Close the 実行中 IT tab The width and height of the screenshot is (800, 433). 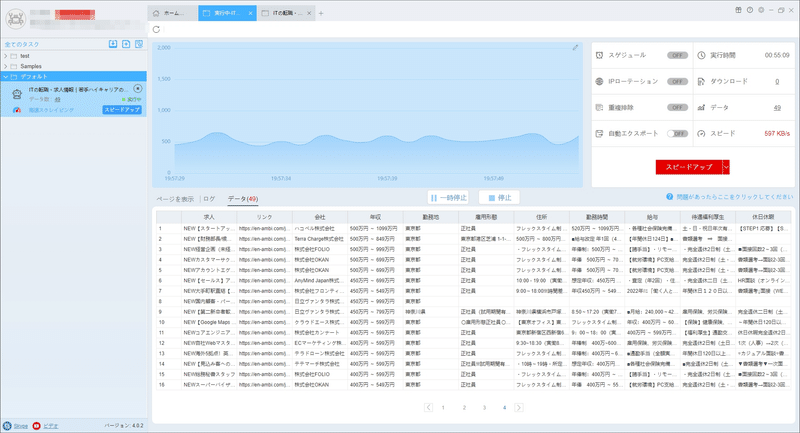[x=251, y=13]
